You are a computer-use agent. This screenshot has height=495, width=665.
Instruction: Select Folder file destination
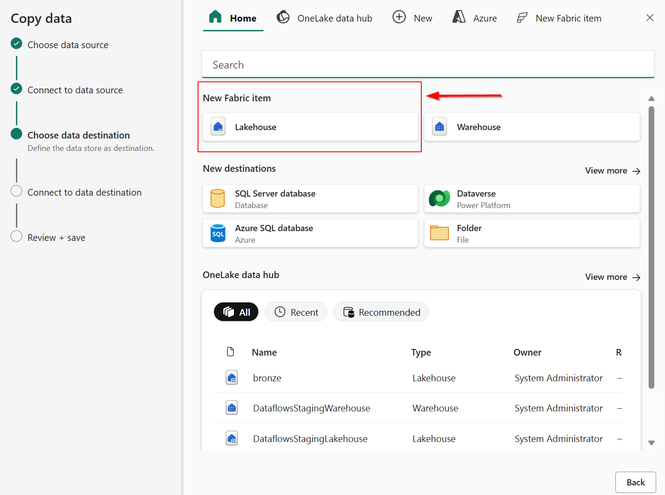point(532,233)
